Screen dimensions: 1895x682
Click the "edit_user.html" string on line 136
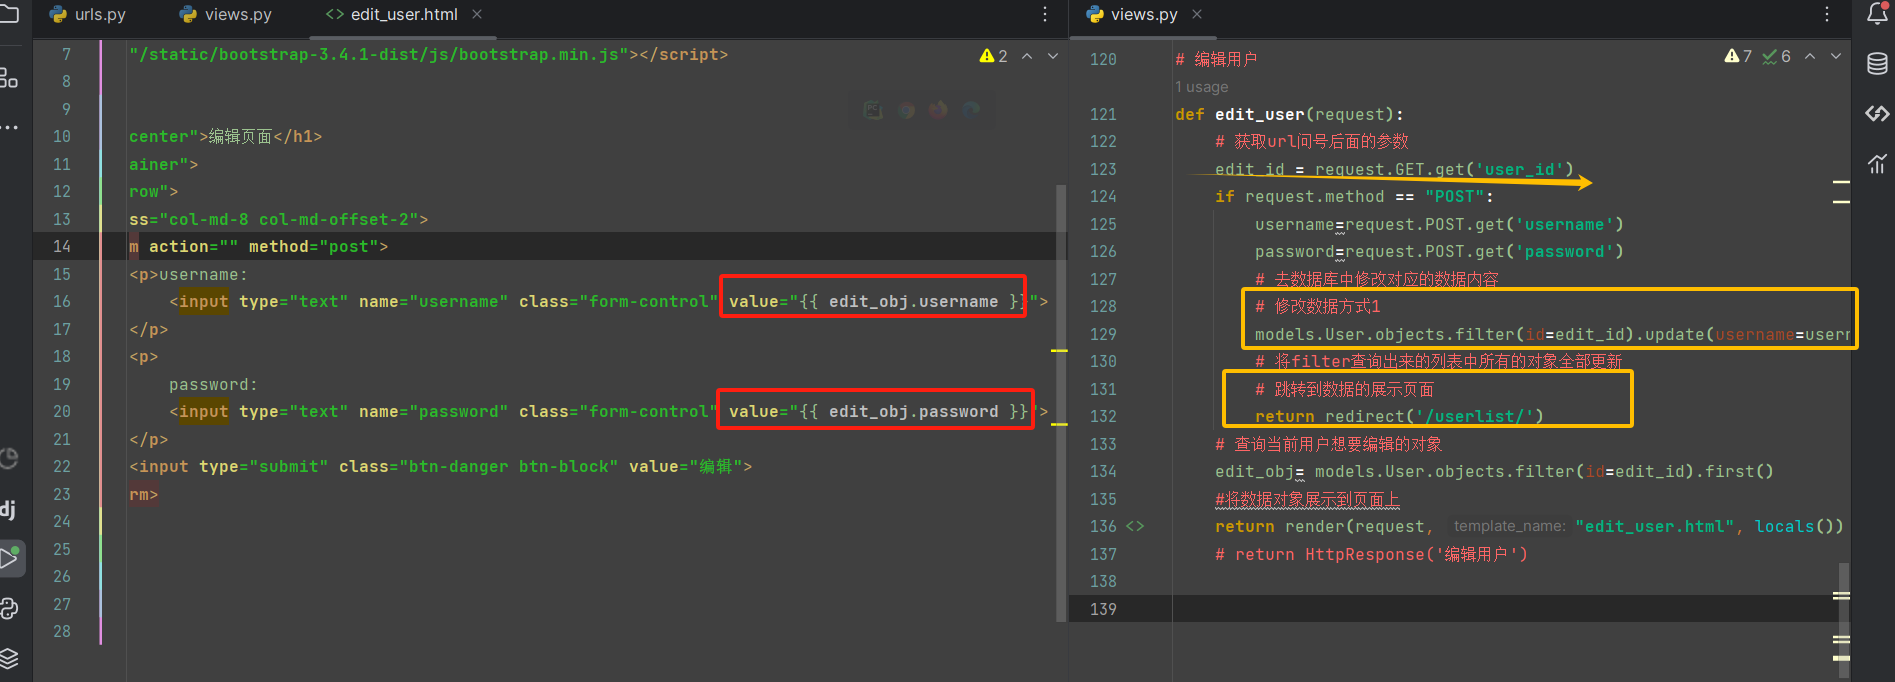1654,526
